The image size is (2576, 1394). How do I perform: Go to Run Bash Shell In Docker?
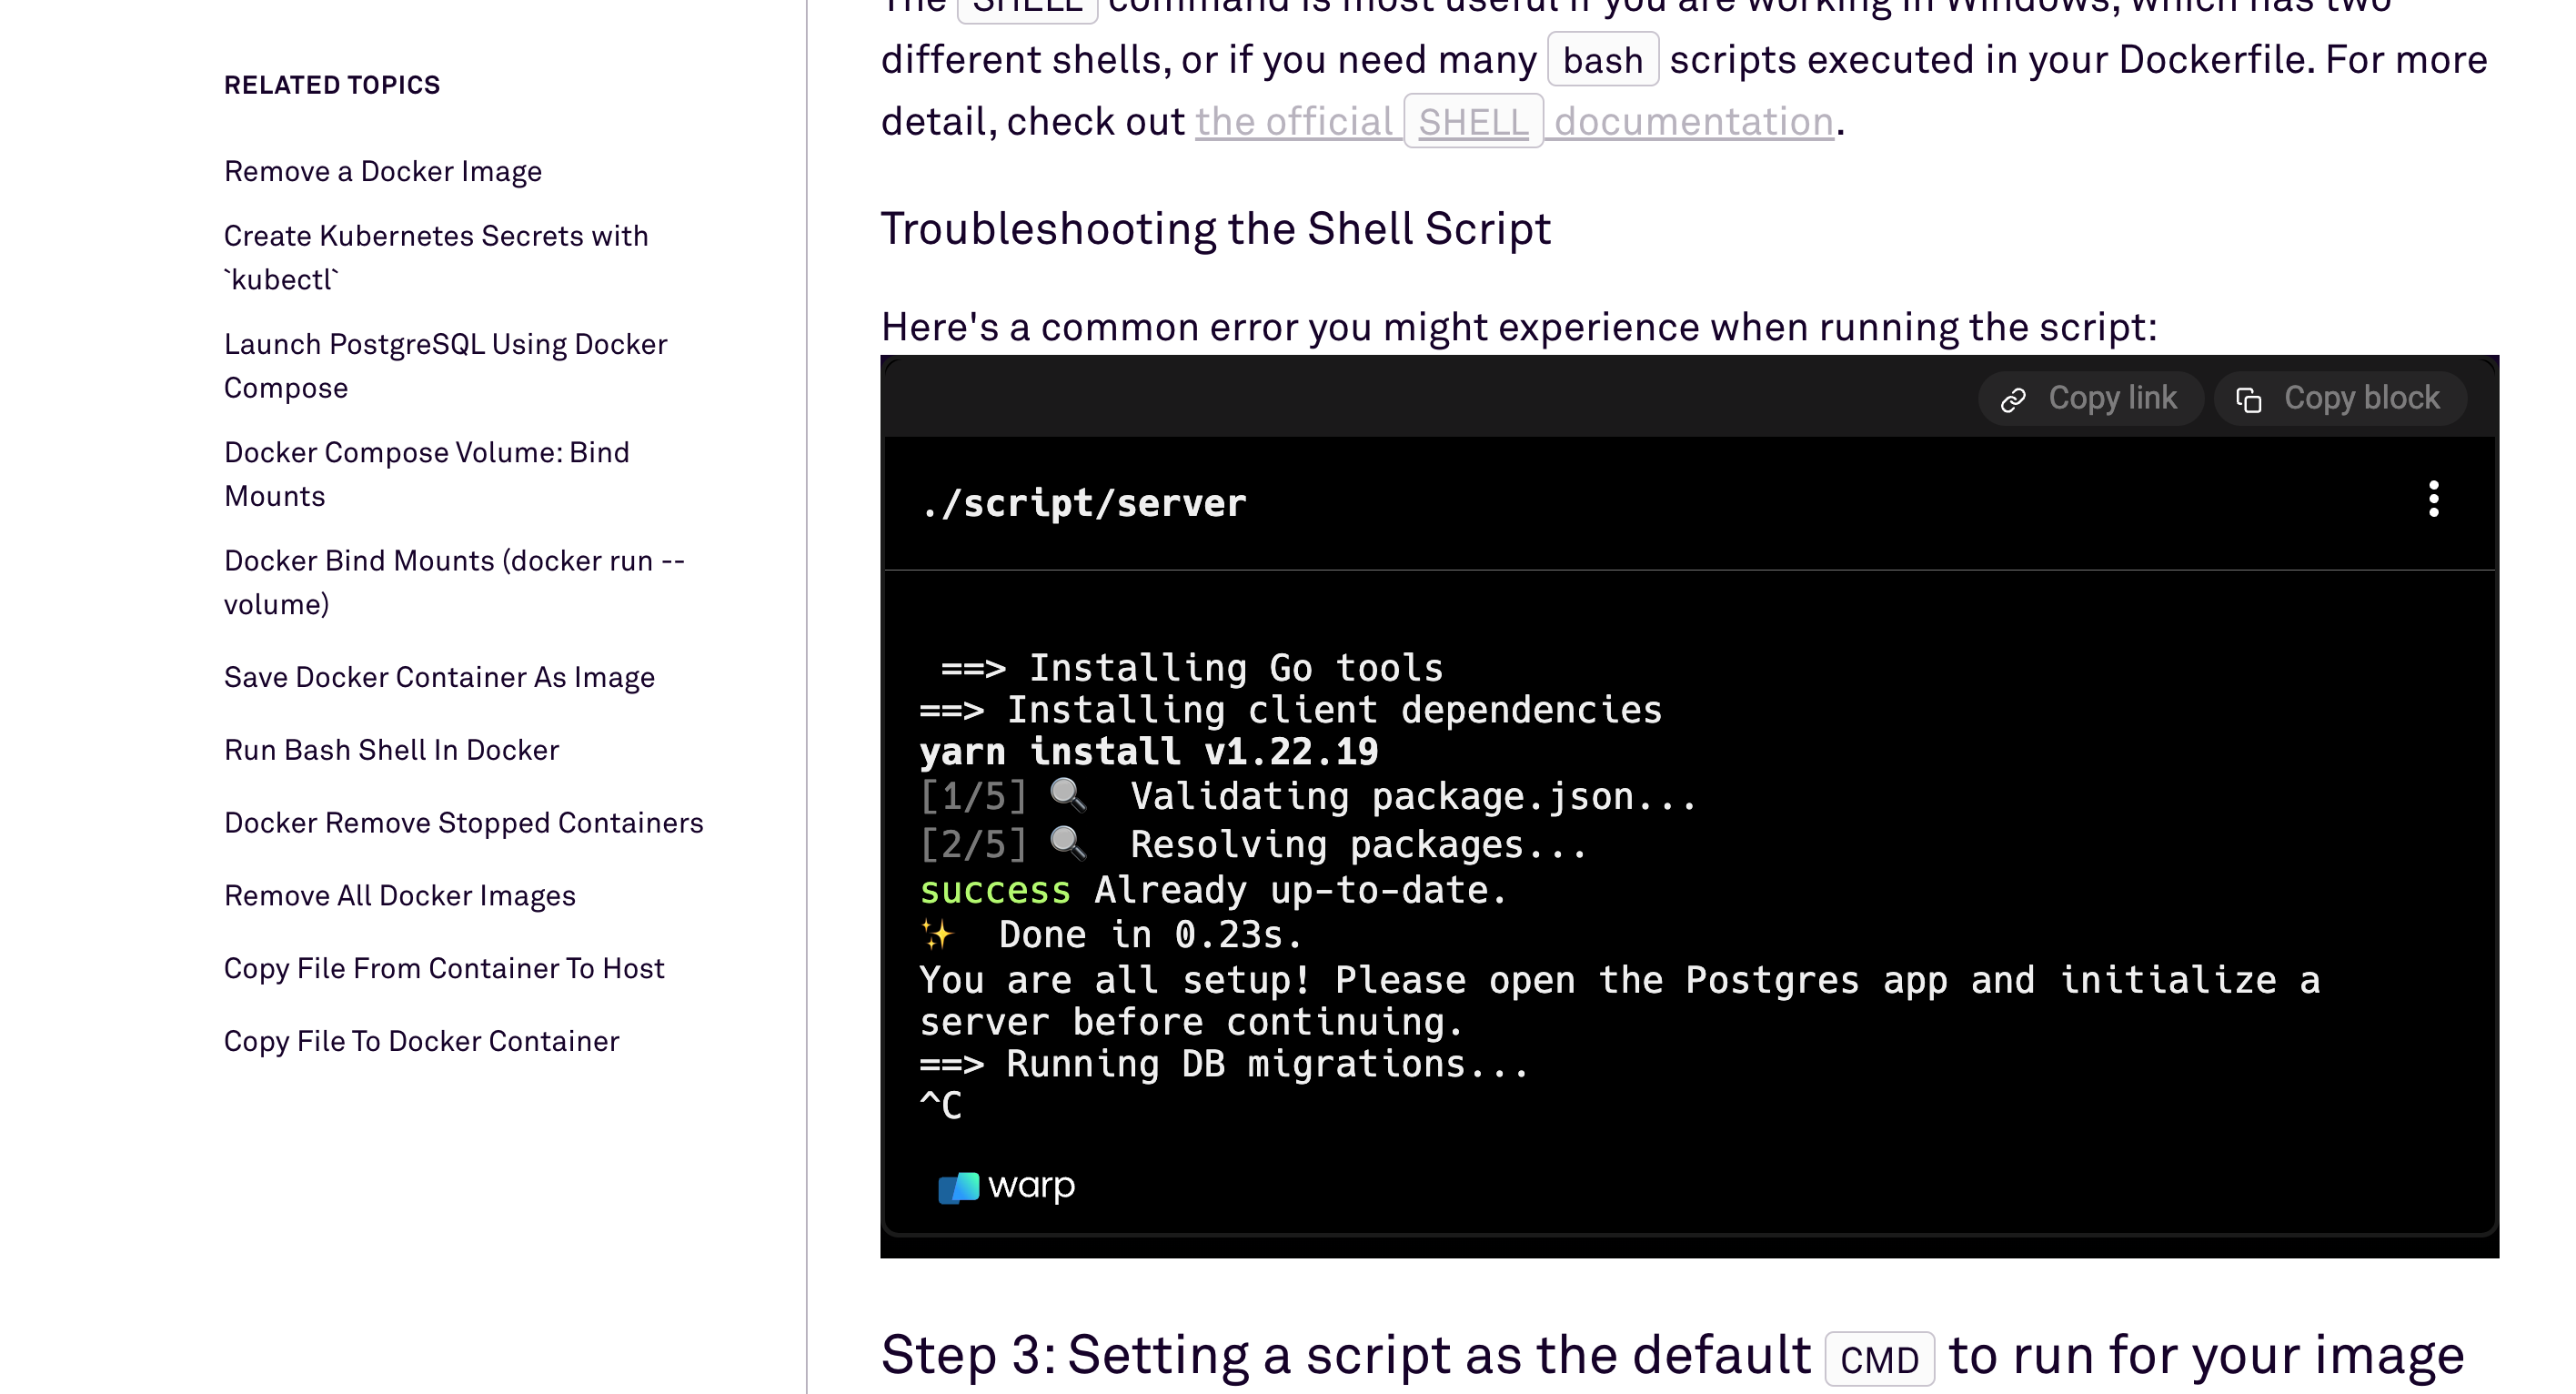[391, 750]
